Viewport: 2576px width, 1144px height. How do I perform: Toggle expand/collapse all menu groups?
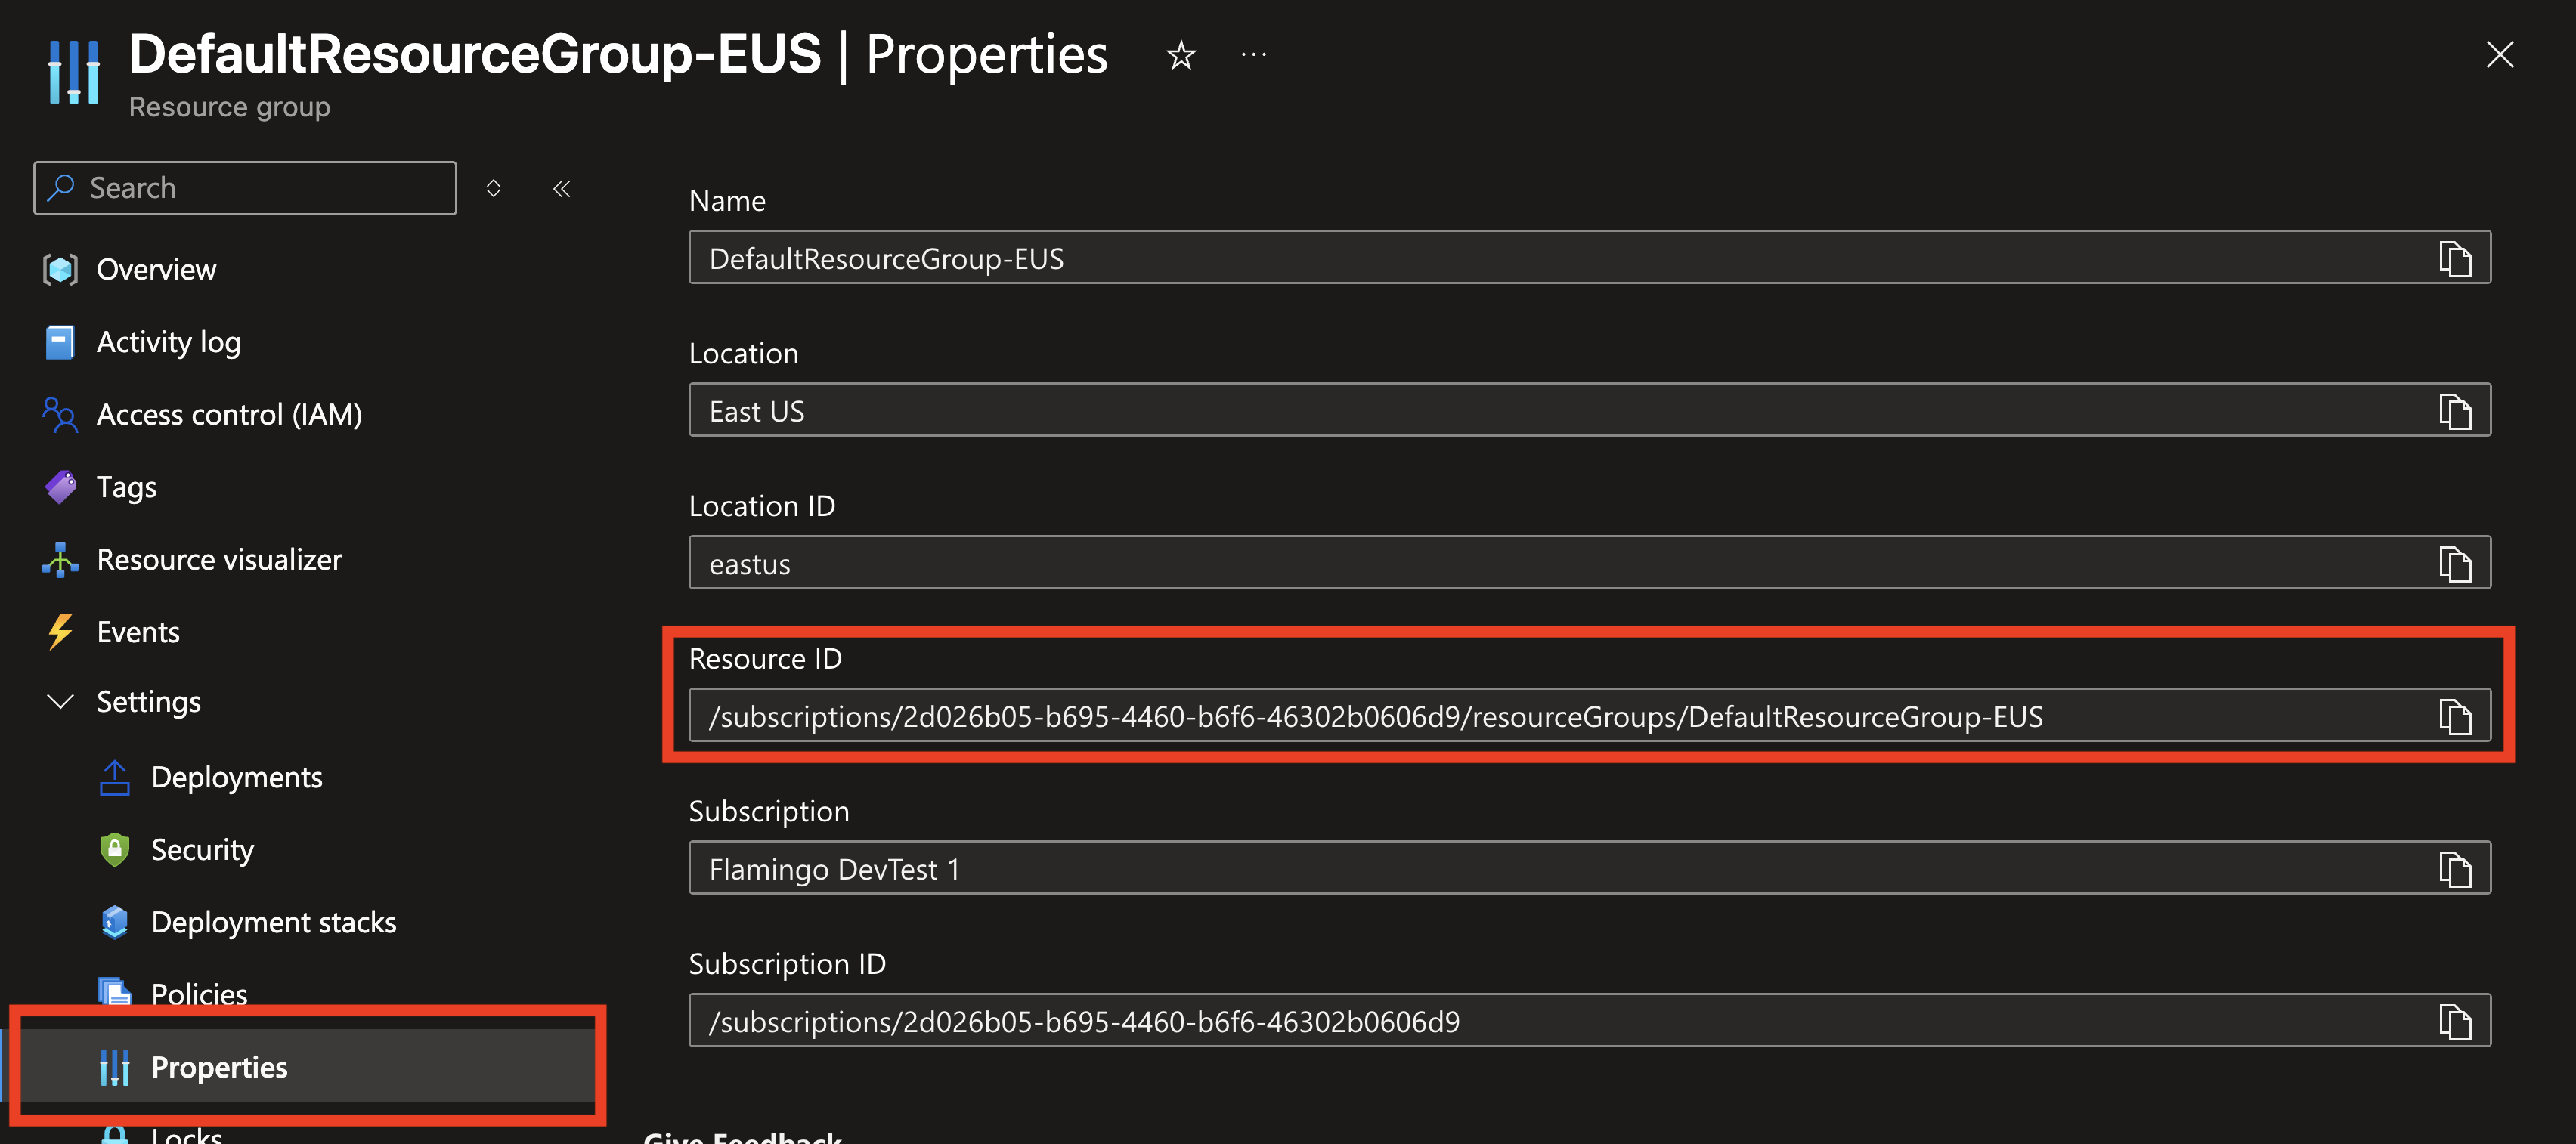(x=493, y=188)
